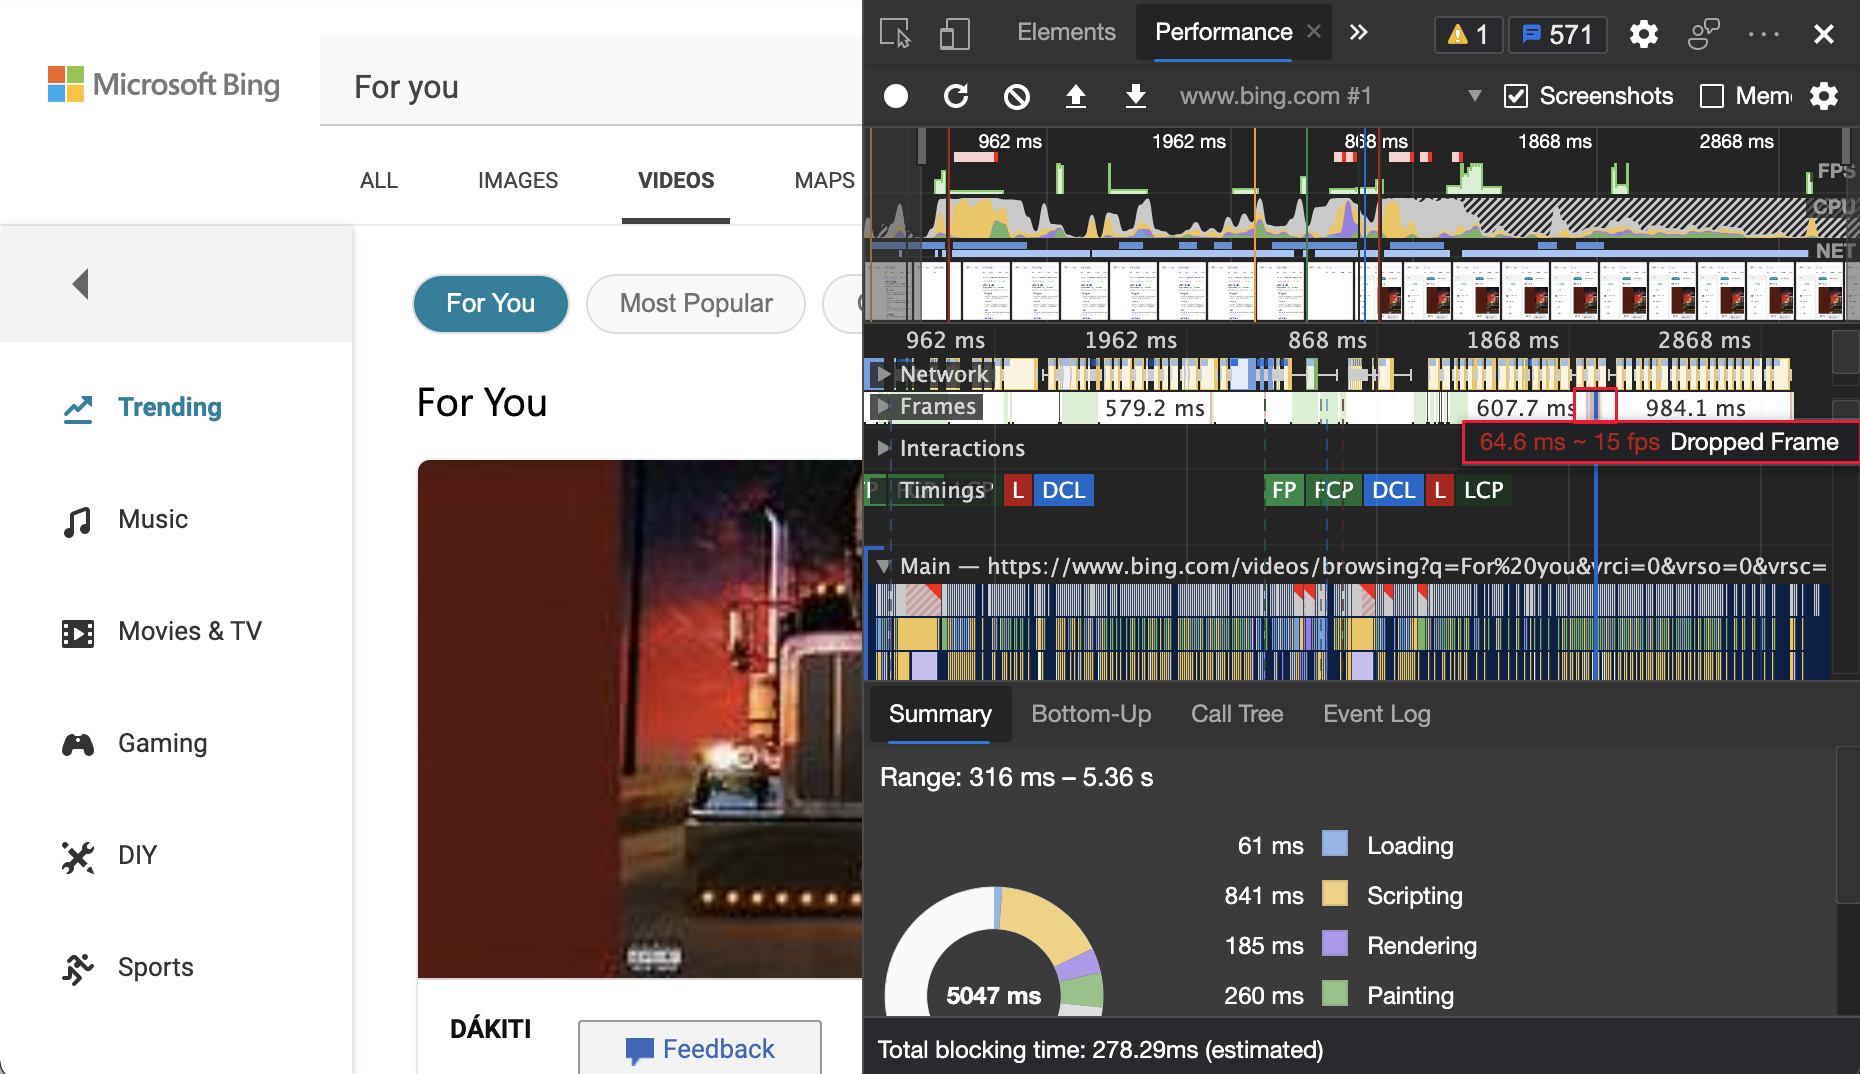Clear the performance recording
Viewport: 1860px width, 1074px height.
click(1016, 96)
